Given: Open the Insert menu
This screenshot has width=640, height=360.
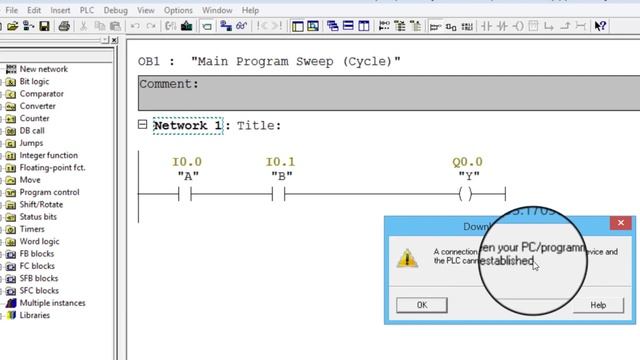Looking at the screenshot, I should click(60, 10).
